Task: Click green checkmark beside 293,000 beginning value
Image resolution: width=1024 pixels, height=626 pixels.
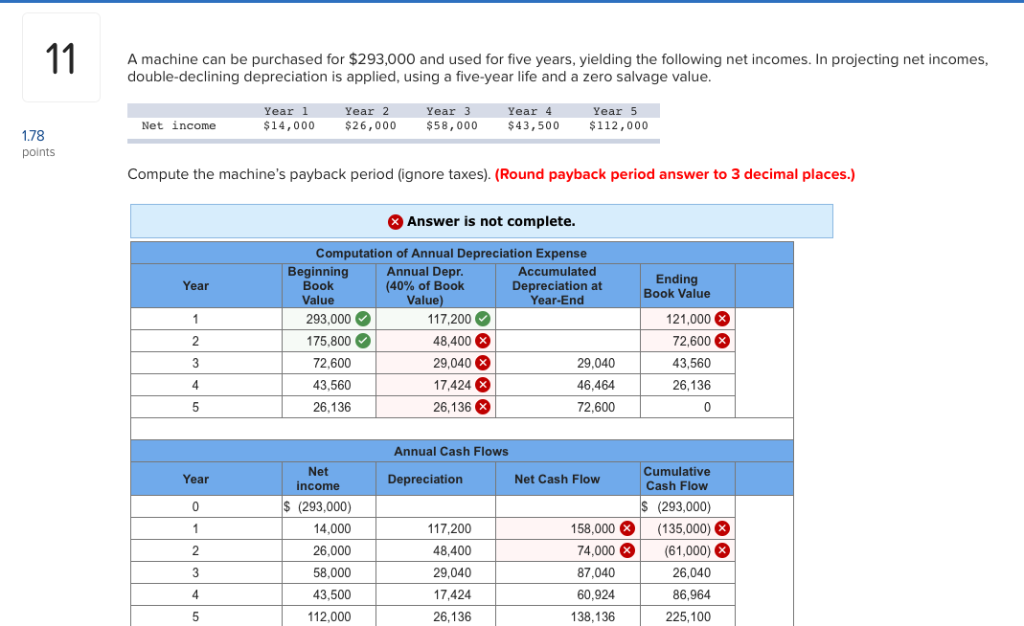Action: [363, 319]
